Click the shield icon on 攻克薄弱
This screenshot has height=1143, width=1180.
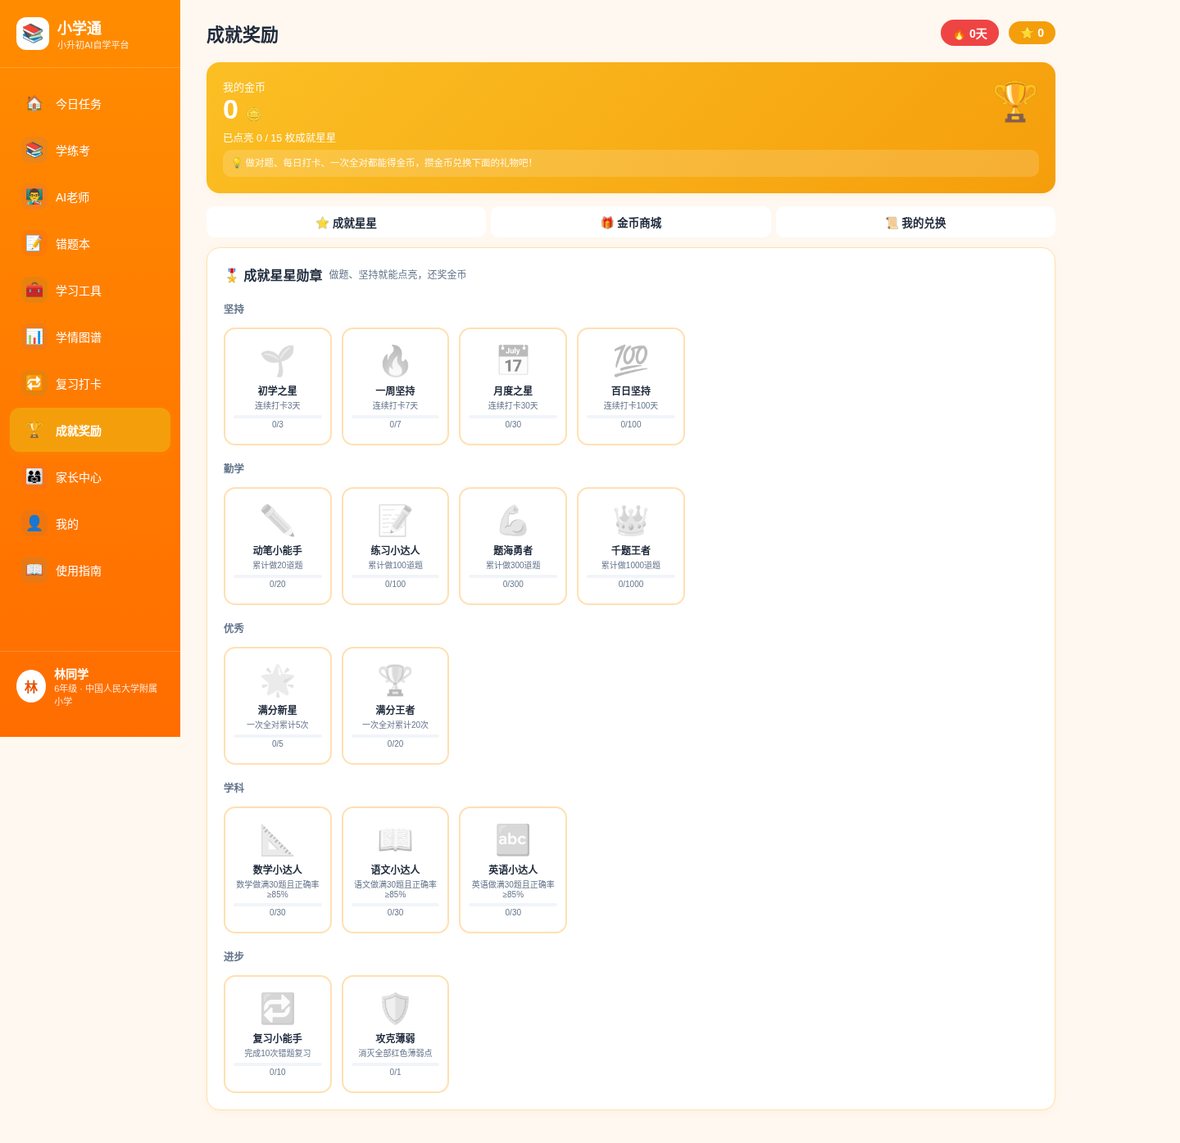[x=395, y=1008]
